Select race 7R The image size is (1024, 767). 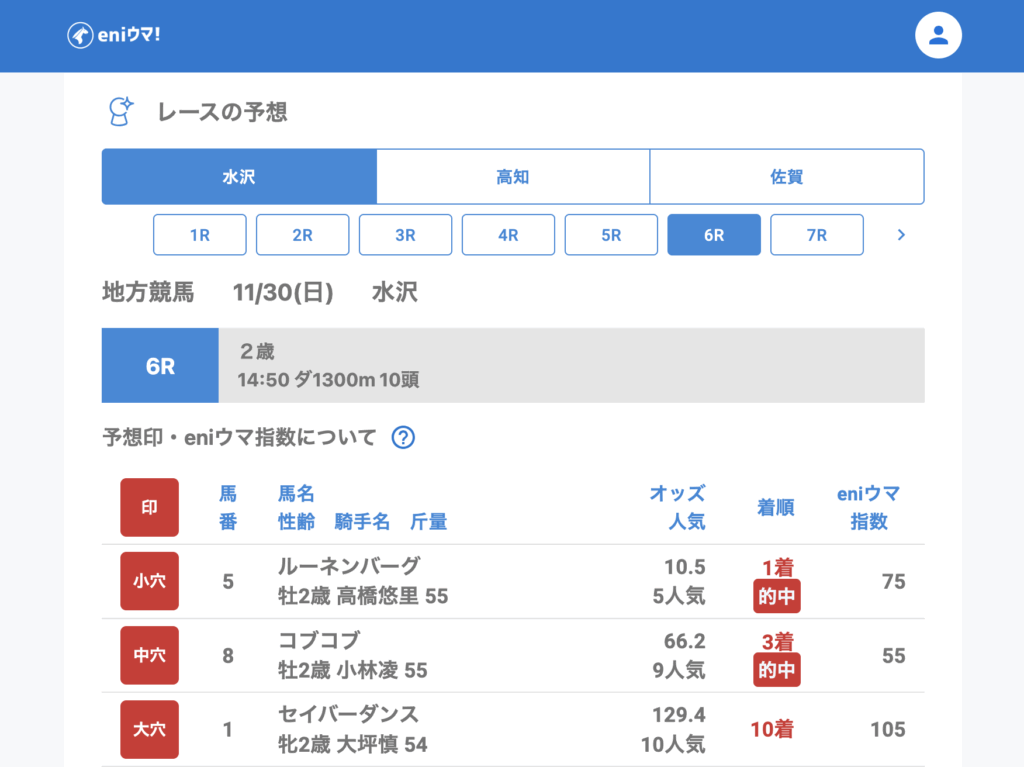point(816,235)
